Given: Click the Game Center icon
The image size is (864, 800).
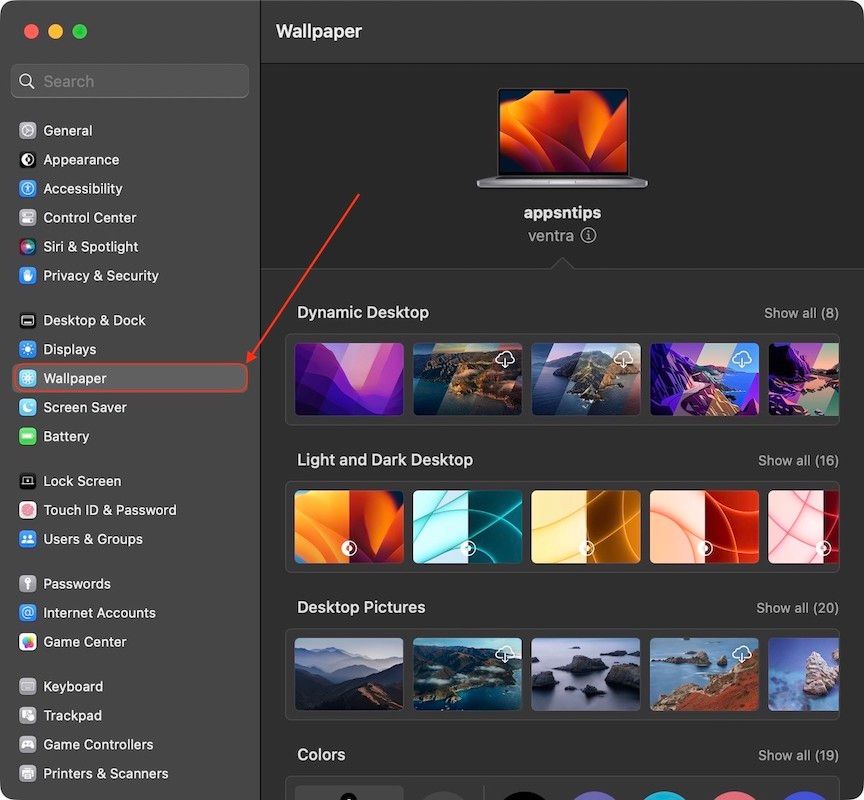Looking at the screenshot, I should (27, 642).
